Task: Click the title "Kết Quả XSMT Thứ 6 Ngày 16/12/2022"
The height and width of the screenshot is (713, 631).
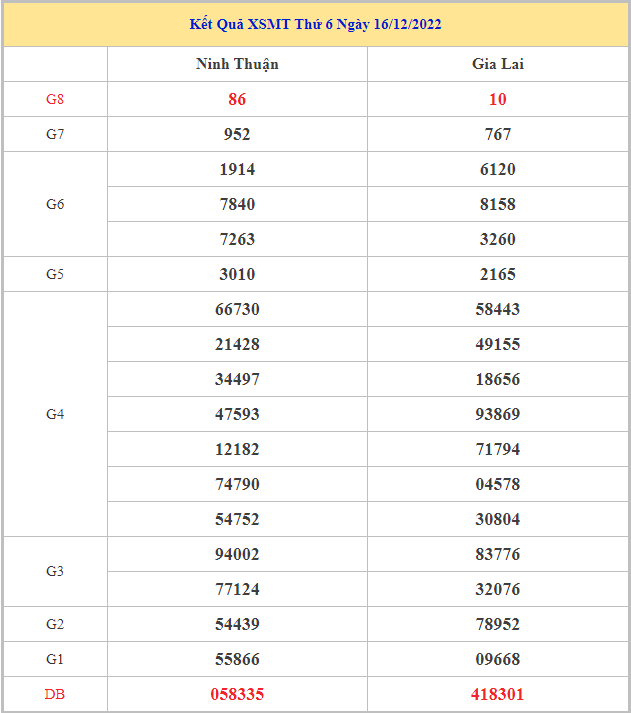Action: coord(315,24)
